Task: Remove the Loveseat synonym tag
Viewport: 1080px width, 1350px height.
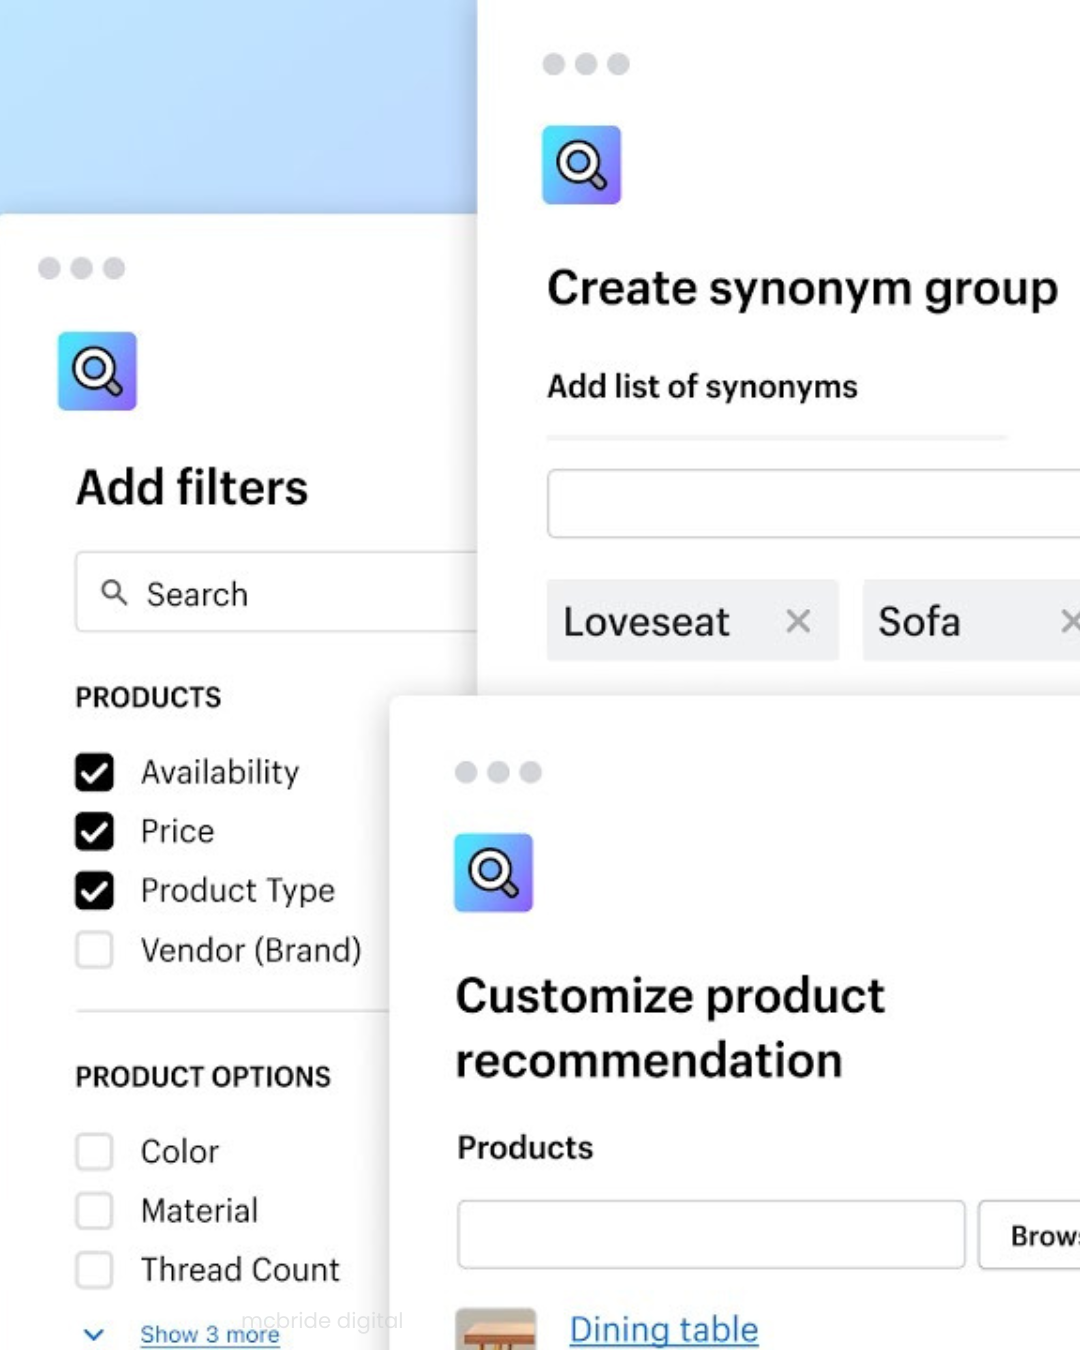Action: coord(798,621)
